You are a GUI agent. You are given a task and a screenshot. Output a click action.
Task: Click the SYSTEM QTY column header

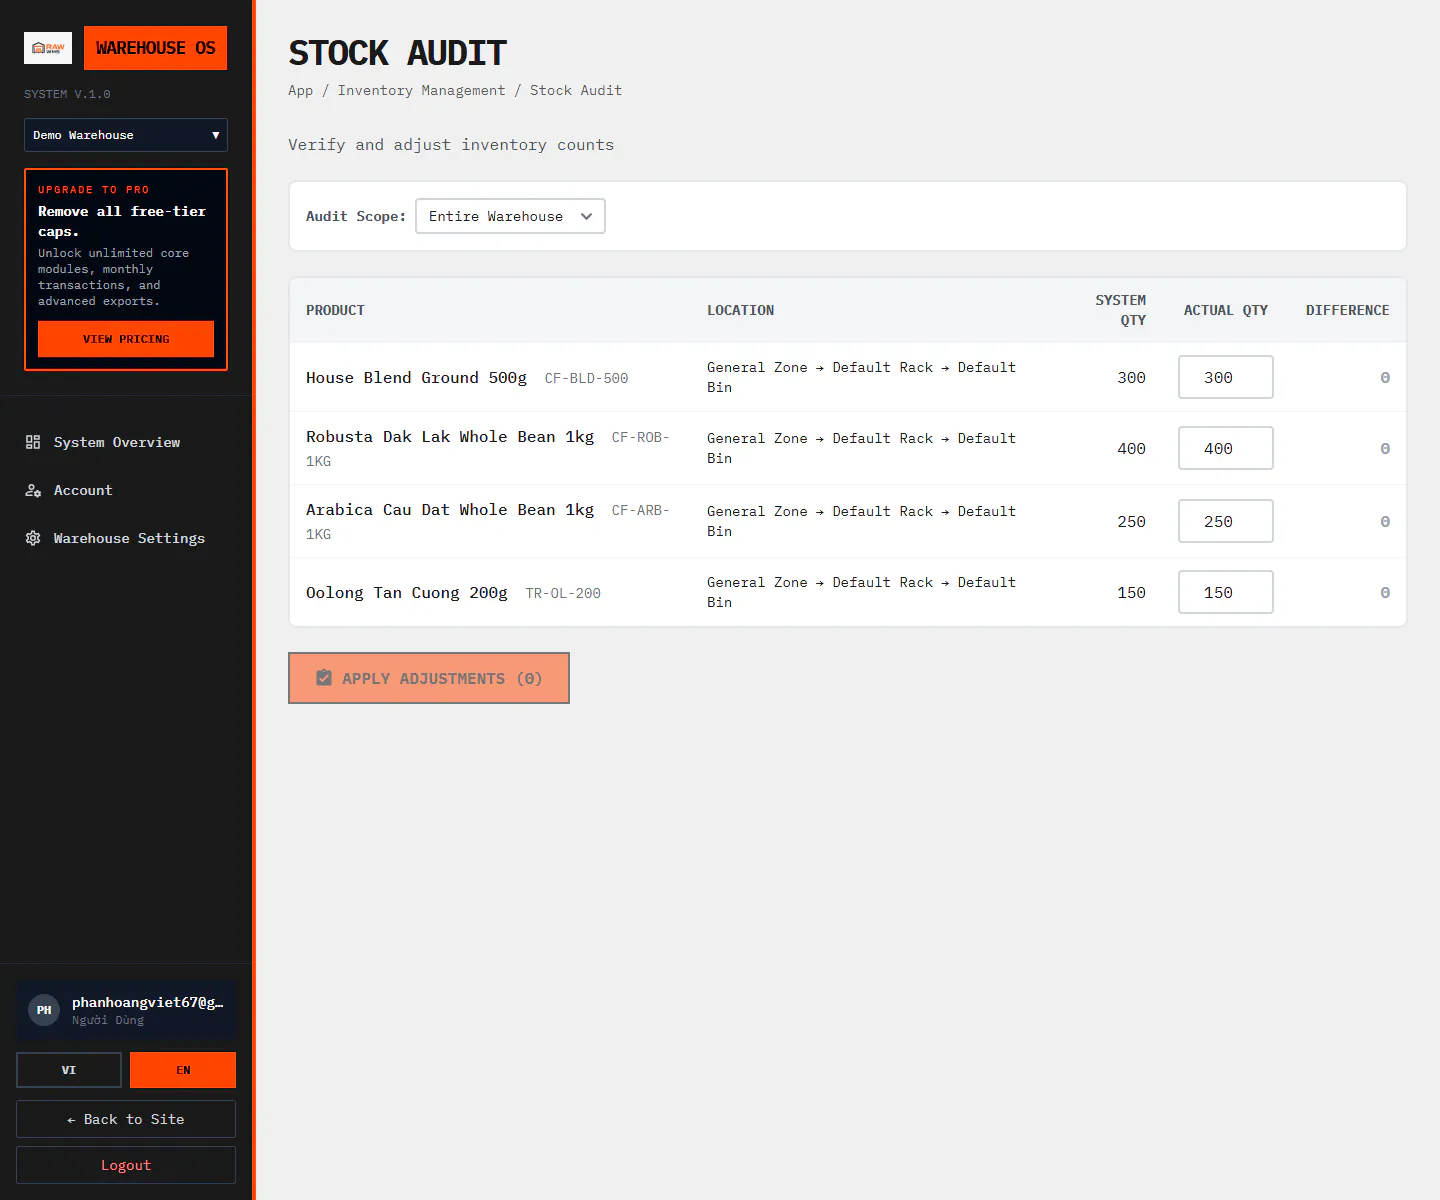click(1121, 310)
